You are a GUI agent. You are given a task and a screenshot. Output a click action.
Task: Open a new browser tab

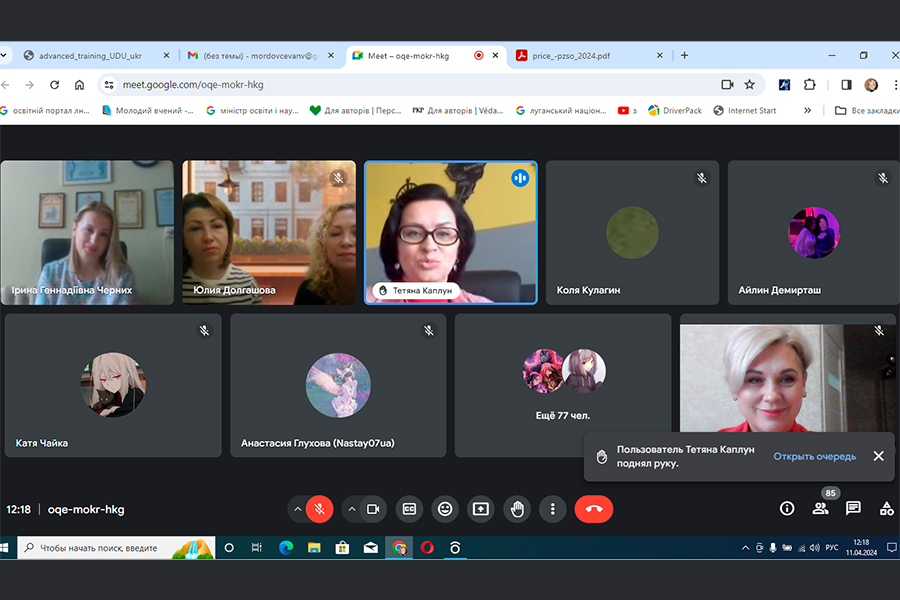[684, 55]
